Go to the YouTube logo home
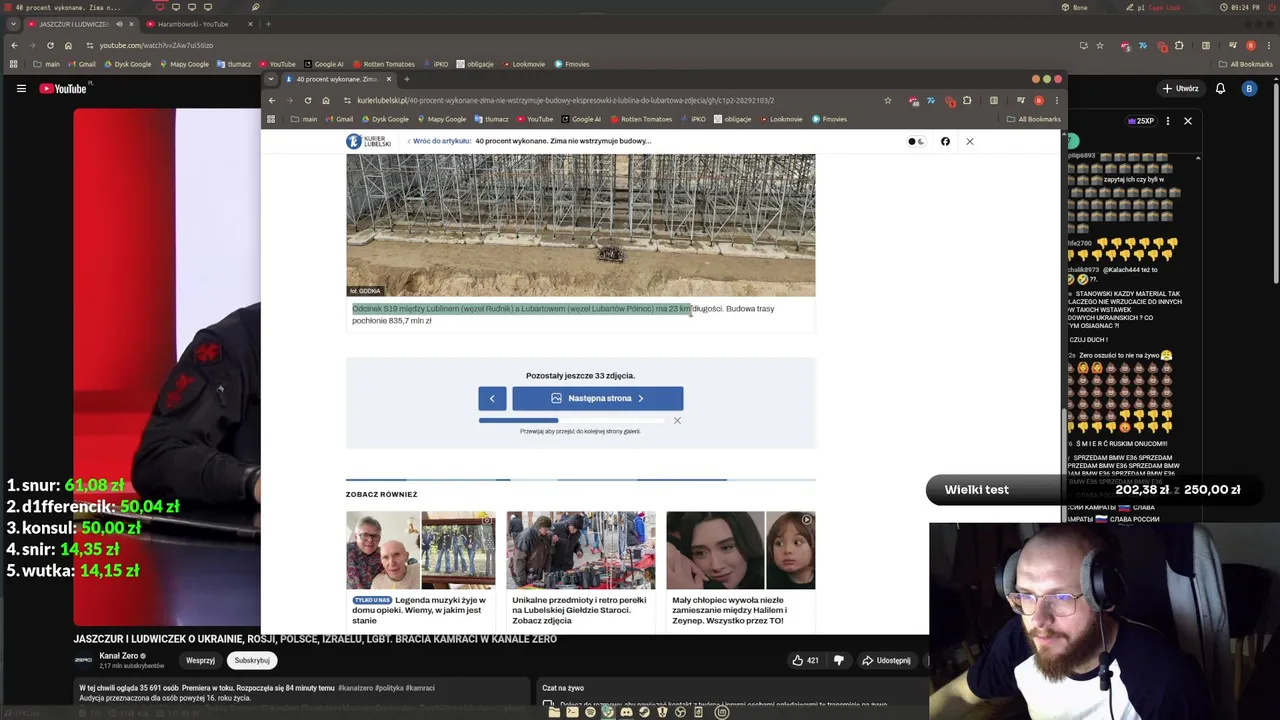1280x720 pixels. click(x=64, y=88)
